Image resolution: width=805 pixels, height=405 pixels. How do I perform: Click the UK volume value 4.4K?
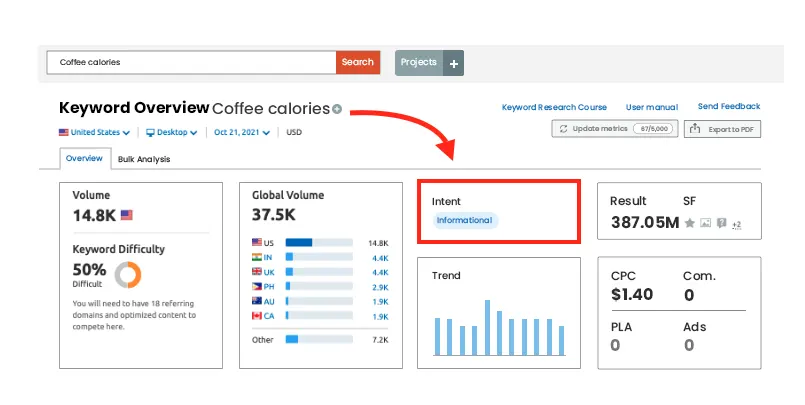tap(380, 273)
